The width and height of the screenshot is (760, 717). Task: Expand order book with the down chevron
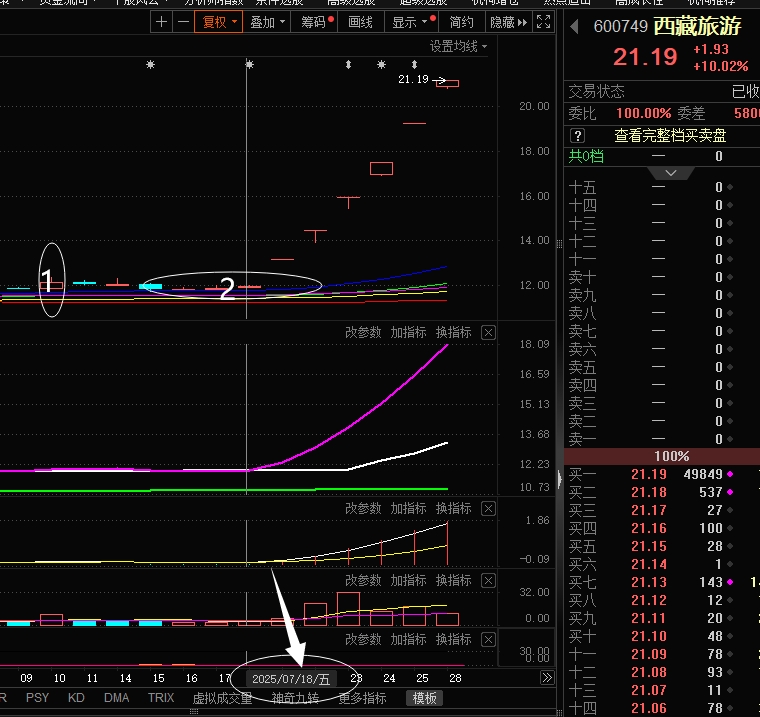[x=671, y=173]
